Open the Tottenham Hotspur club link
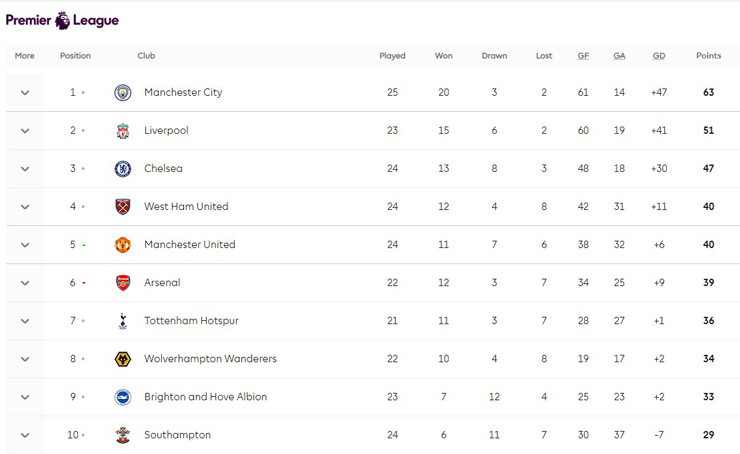Image resolution: width=740 pixels, height=454 pixels. [191, 321]
